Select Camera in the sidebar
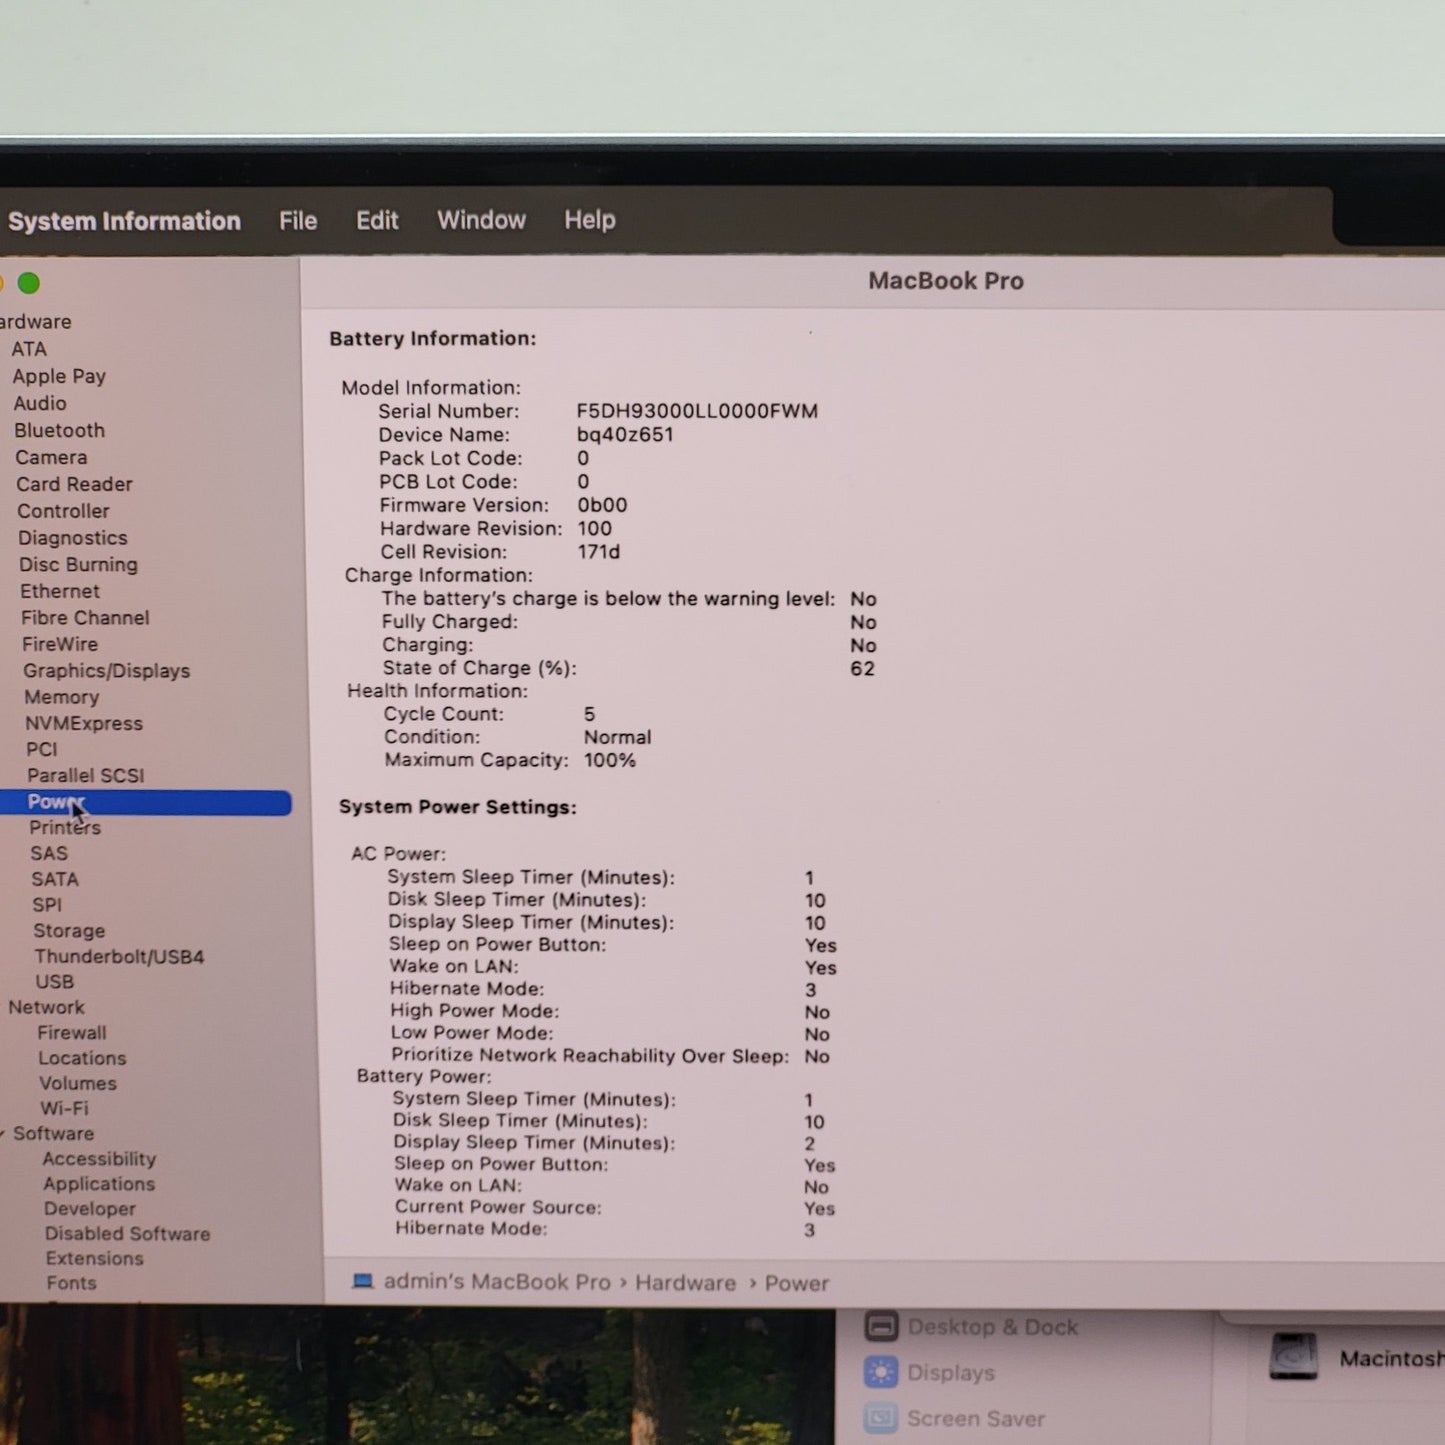 tap(51, 457)
